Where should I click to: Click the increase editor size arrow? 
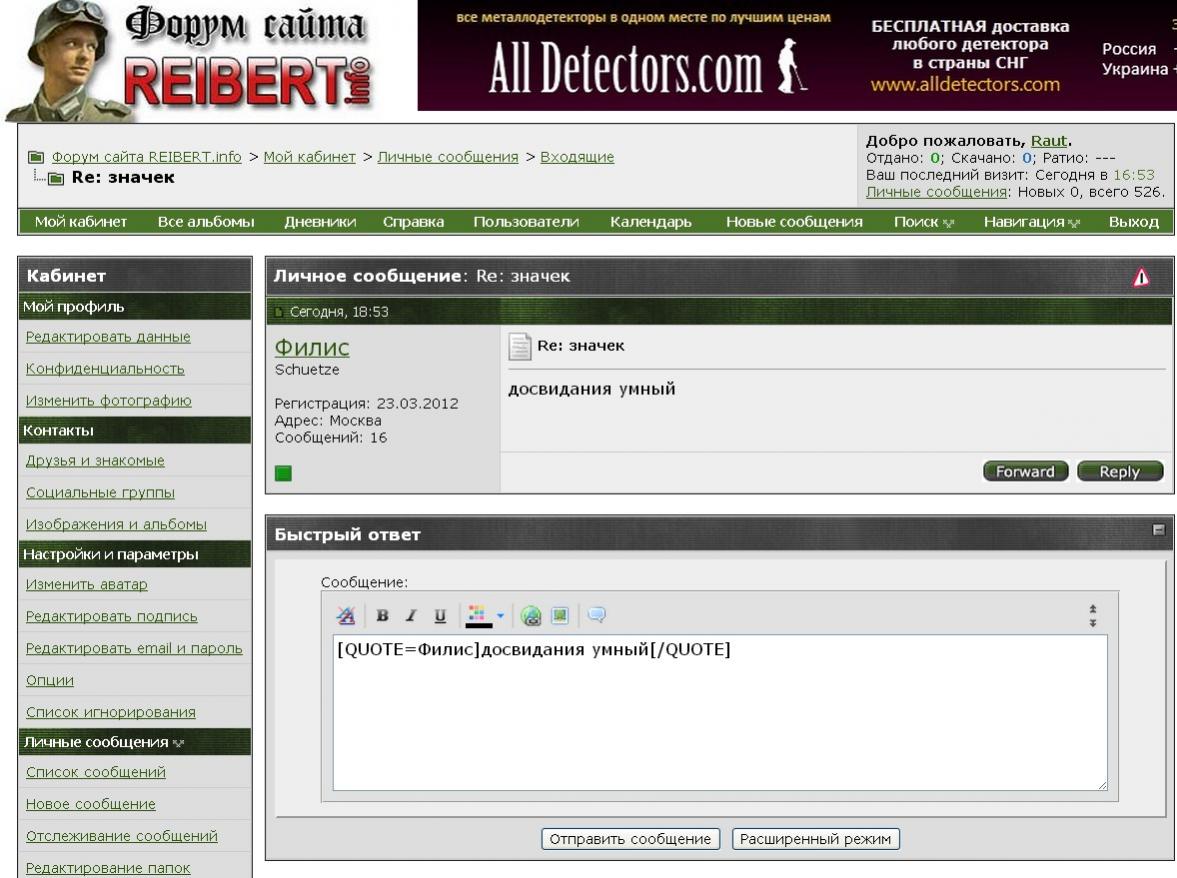(x=1093, y=623)
